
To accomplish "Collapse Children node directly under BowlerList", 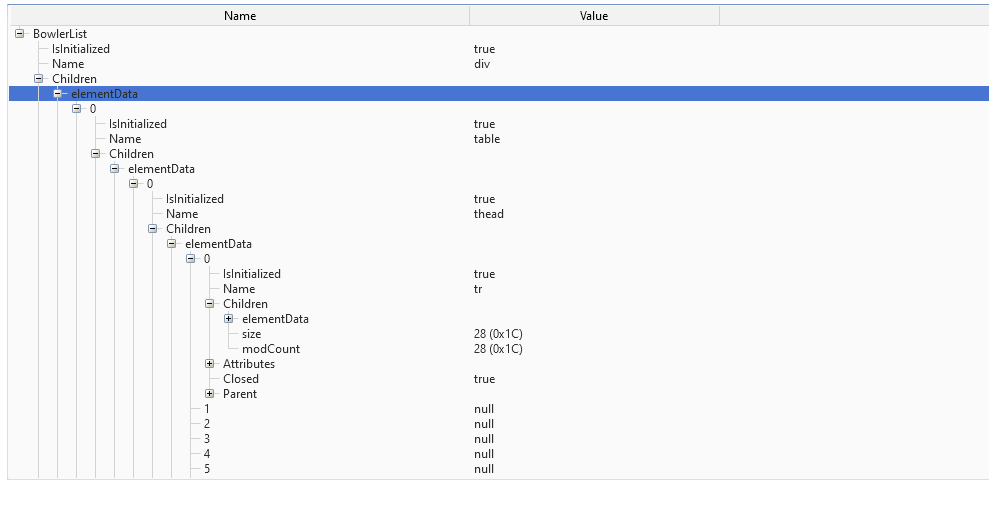I will (39, 79).
